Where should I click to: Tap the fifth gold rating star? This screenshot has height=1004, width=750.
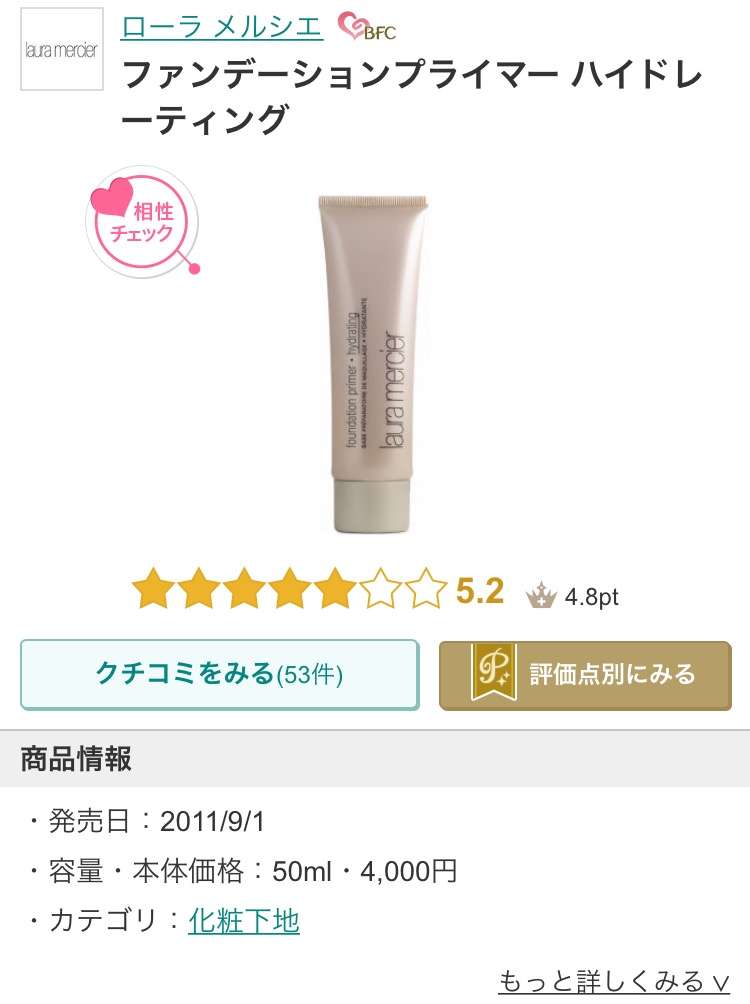pos(336,588)
